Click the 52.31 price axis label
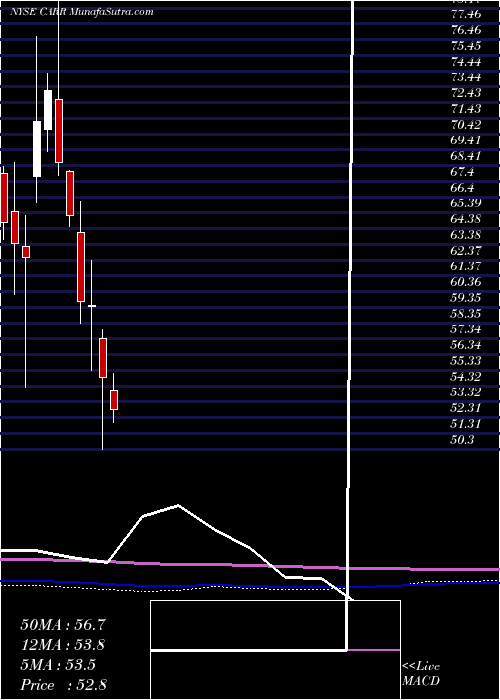This screenshot has width=500, height=700. point(466,408)
